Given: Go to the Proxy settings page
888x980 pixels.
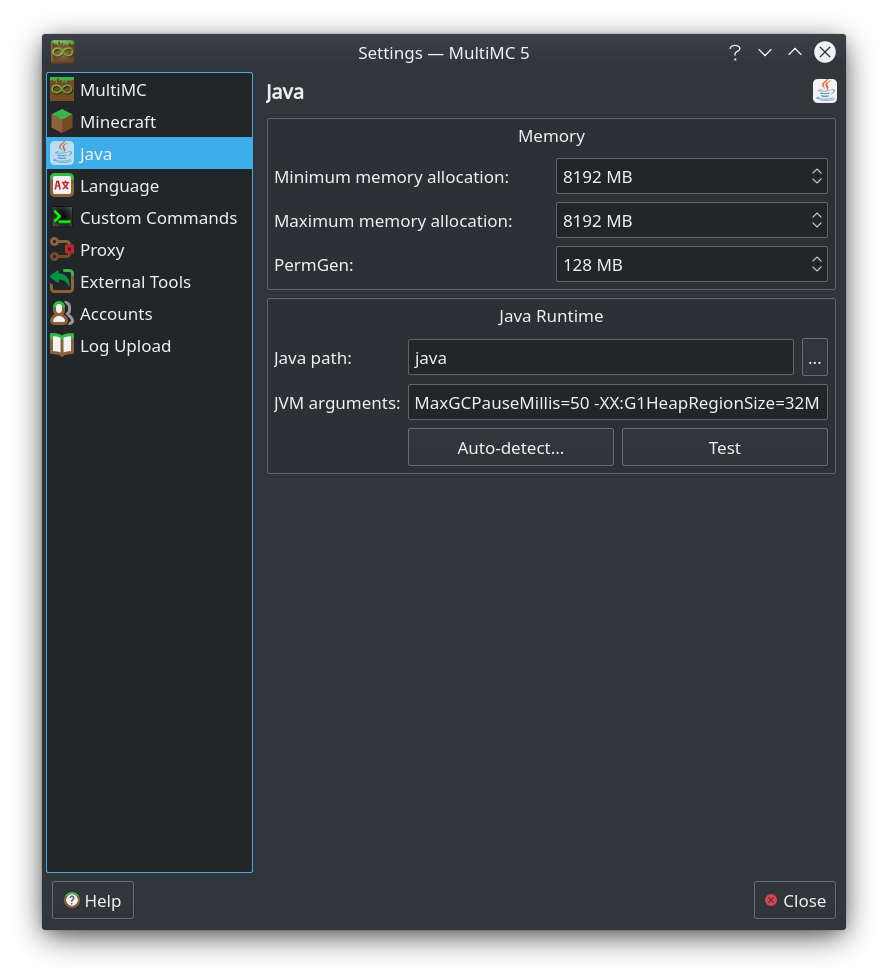Looking at the screenshot, I should click(x=149, y=249).
